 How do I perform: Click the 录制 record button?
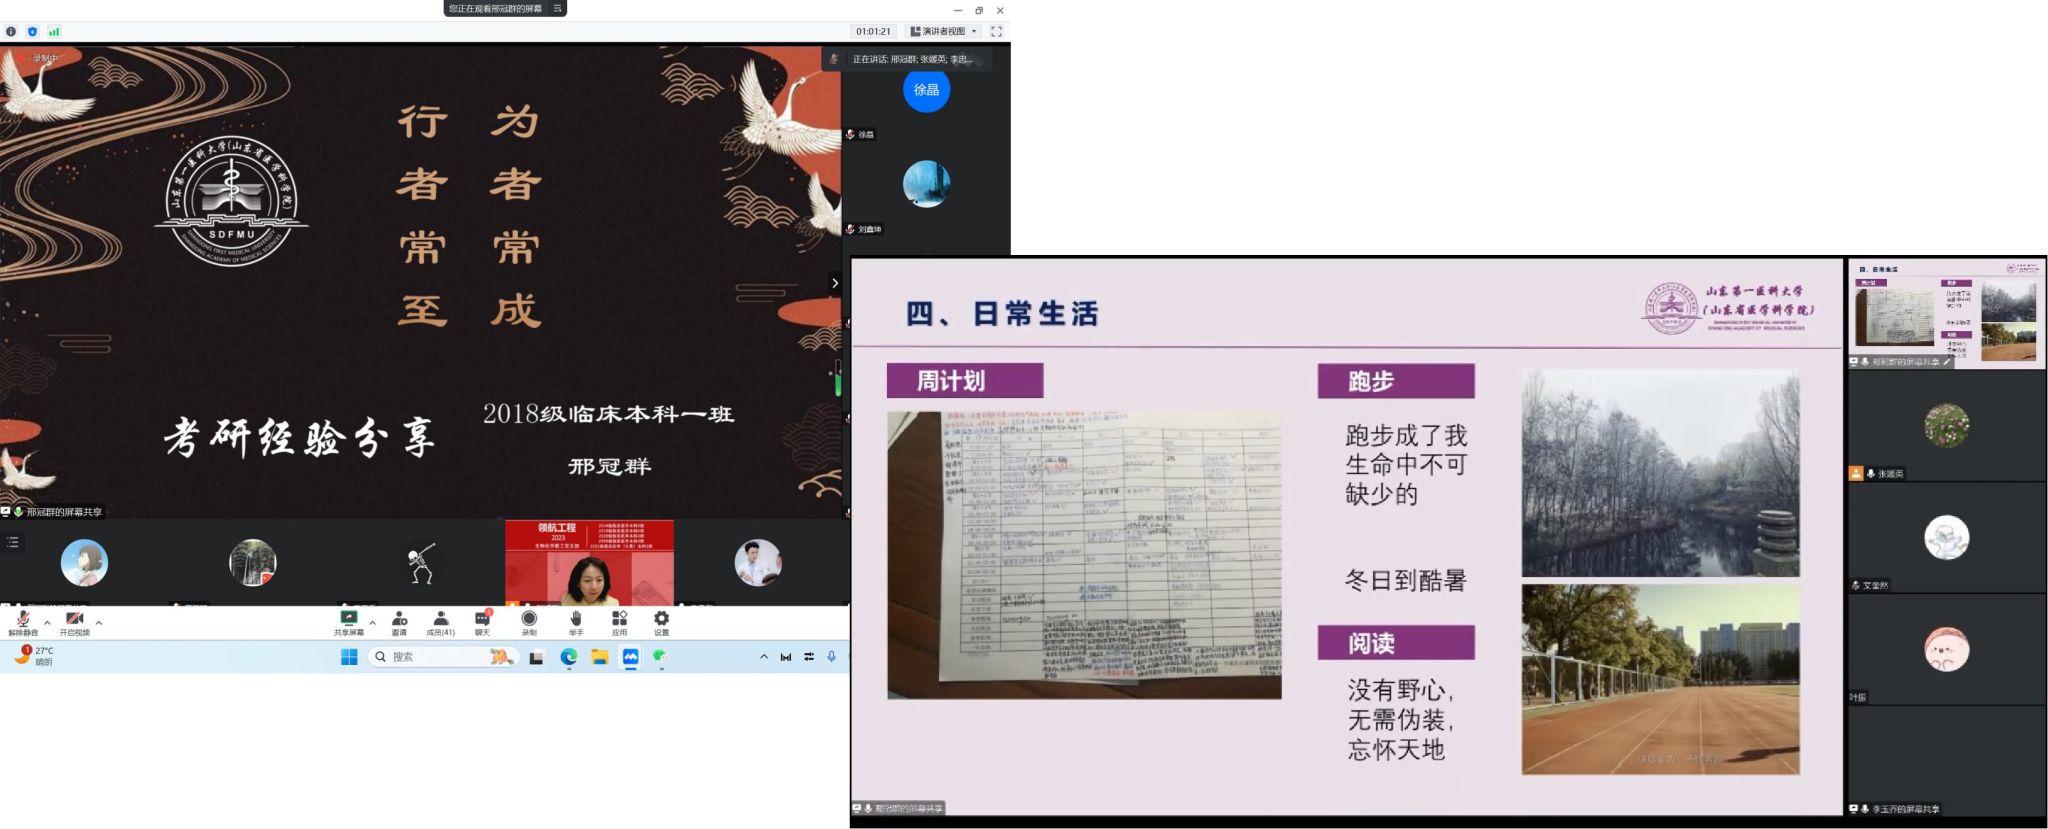pos(529,621)
